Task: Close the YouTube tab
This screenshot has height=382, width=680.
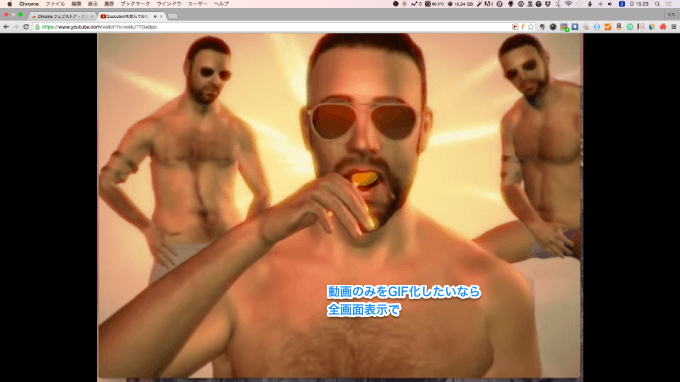Action: (x=161, y=16)
